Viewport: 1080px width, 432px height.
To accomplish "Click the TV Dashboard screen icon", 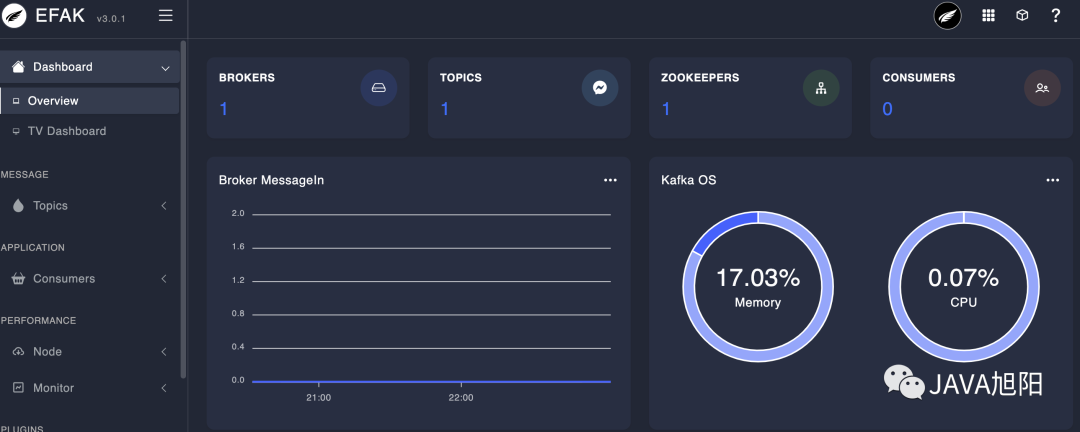I will 16,132.
